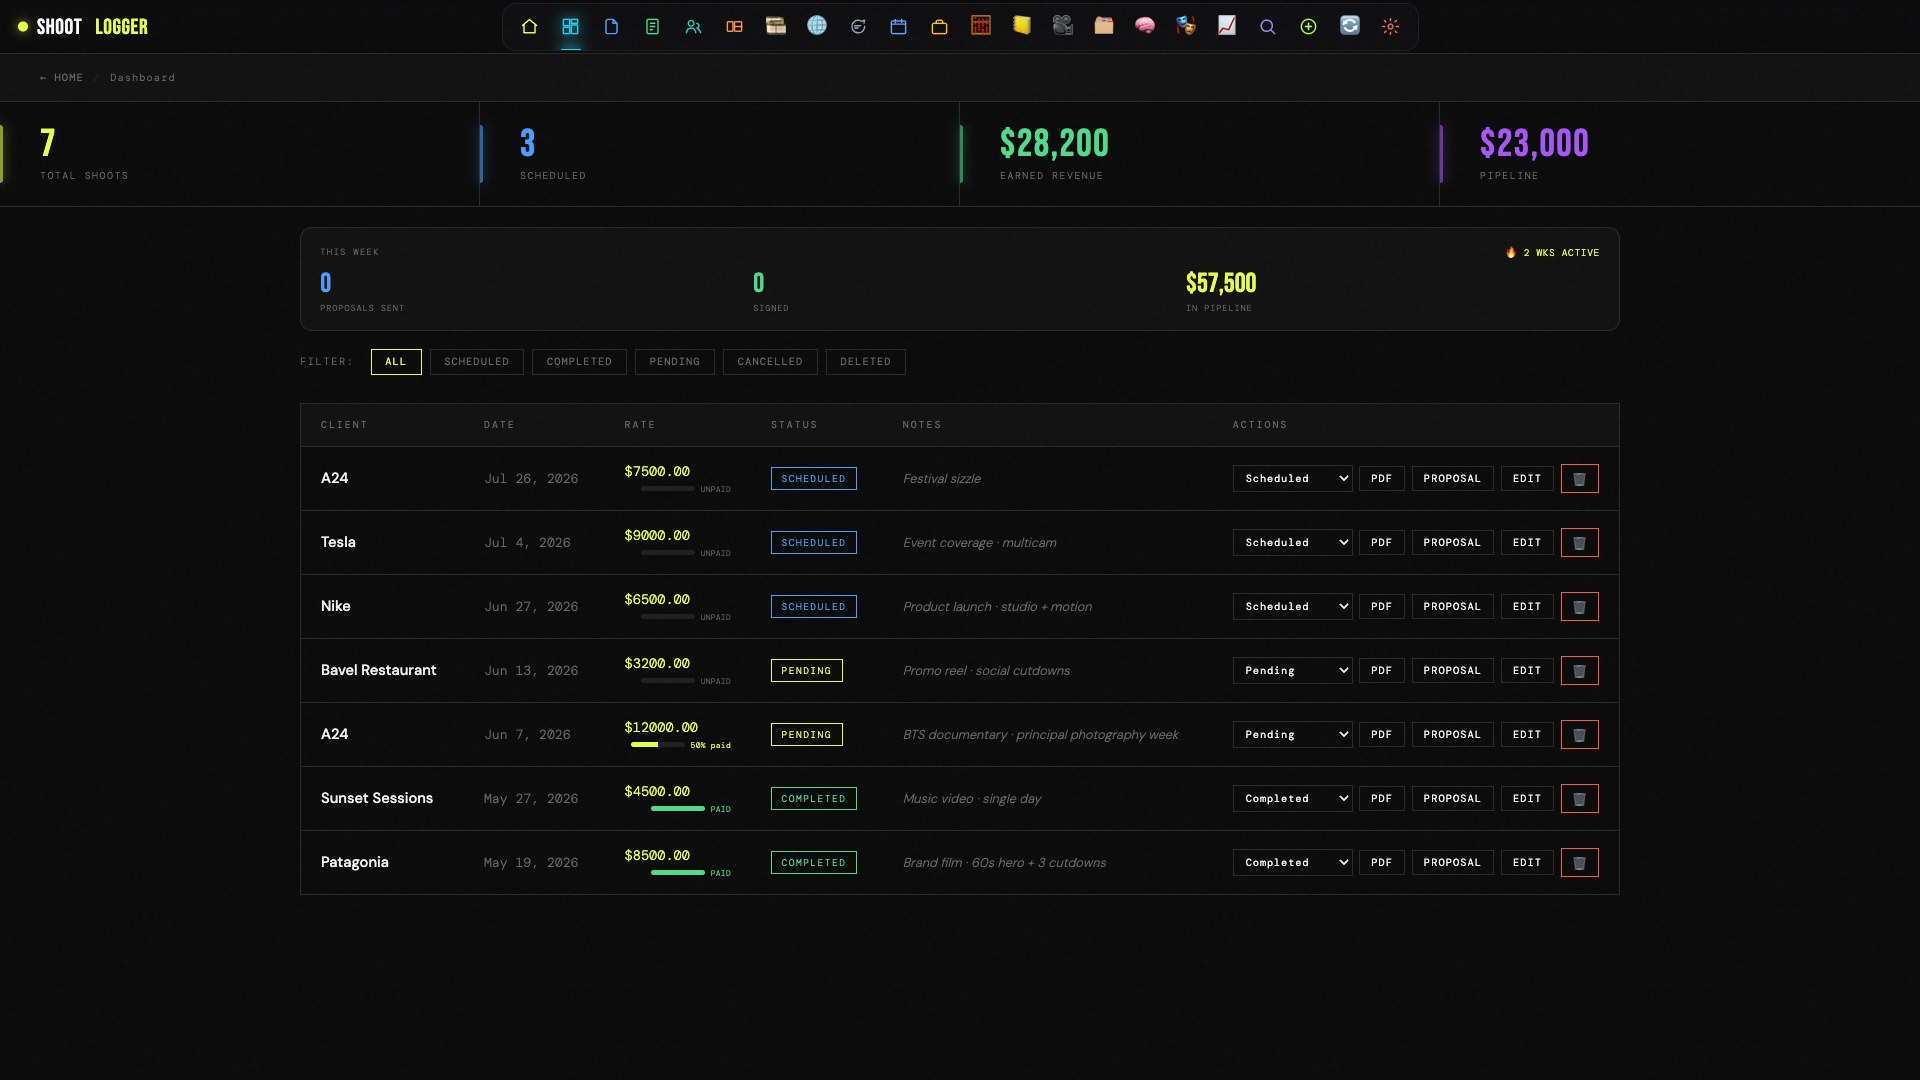Screen dimensions: 1920x1080
Task: Go back via HOME breadcrumb link
Action: pyautogui.click(x=62, y=78)
